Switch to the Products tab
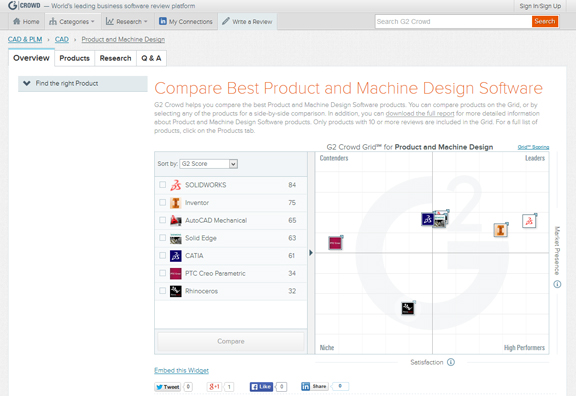 click(75, 58)
